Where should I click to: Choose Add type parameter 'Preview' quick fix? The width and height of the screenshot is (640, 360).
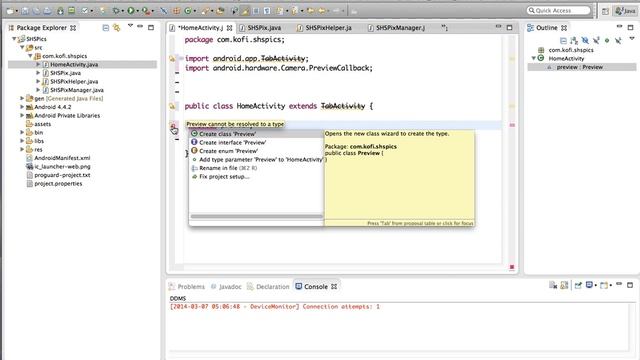[x=256, y=160]
